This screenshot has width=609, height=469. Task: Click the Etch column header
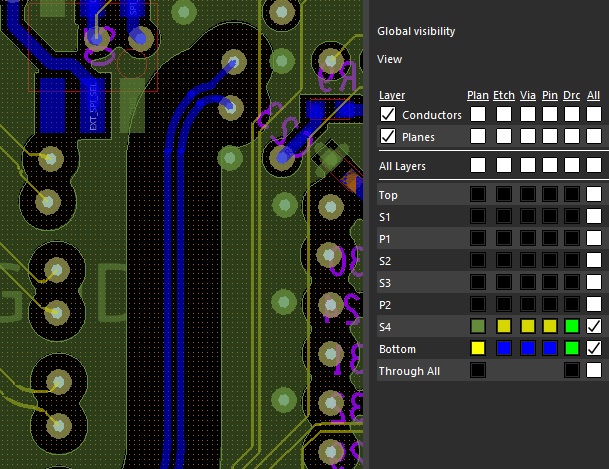point(503,95)
